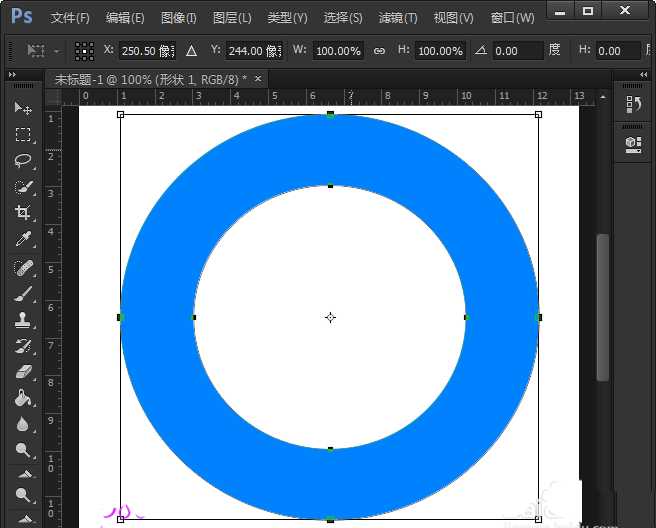The height and width of the screenshot is (528, 656).
Task: Select the Eraser tool
Action: point(22,372)
